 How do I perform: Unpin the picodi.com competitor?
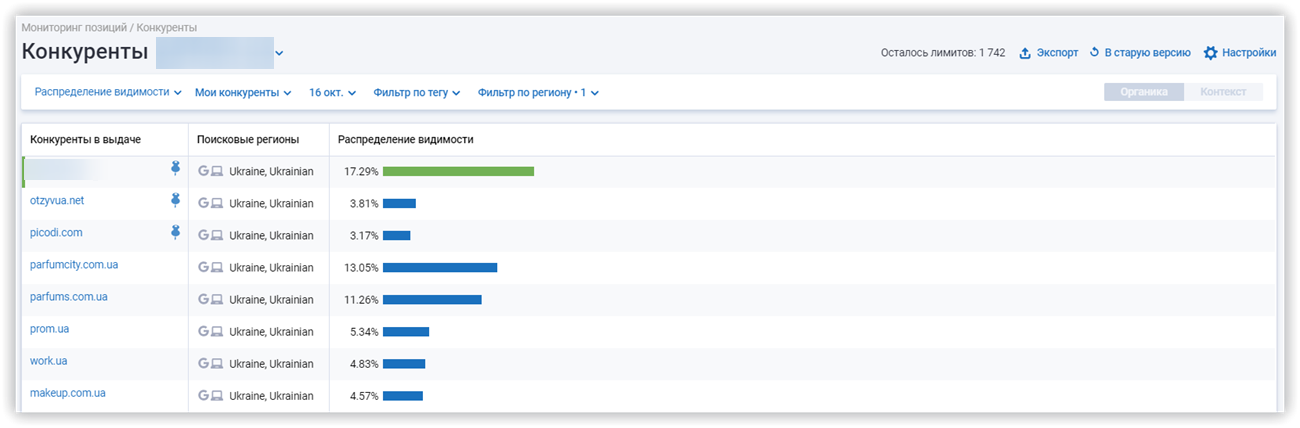click(x=176, y=232)
